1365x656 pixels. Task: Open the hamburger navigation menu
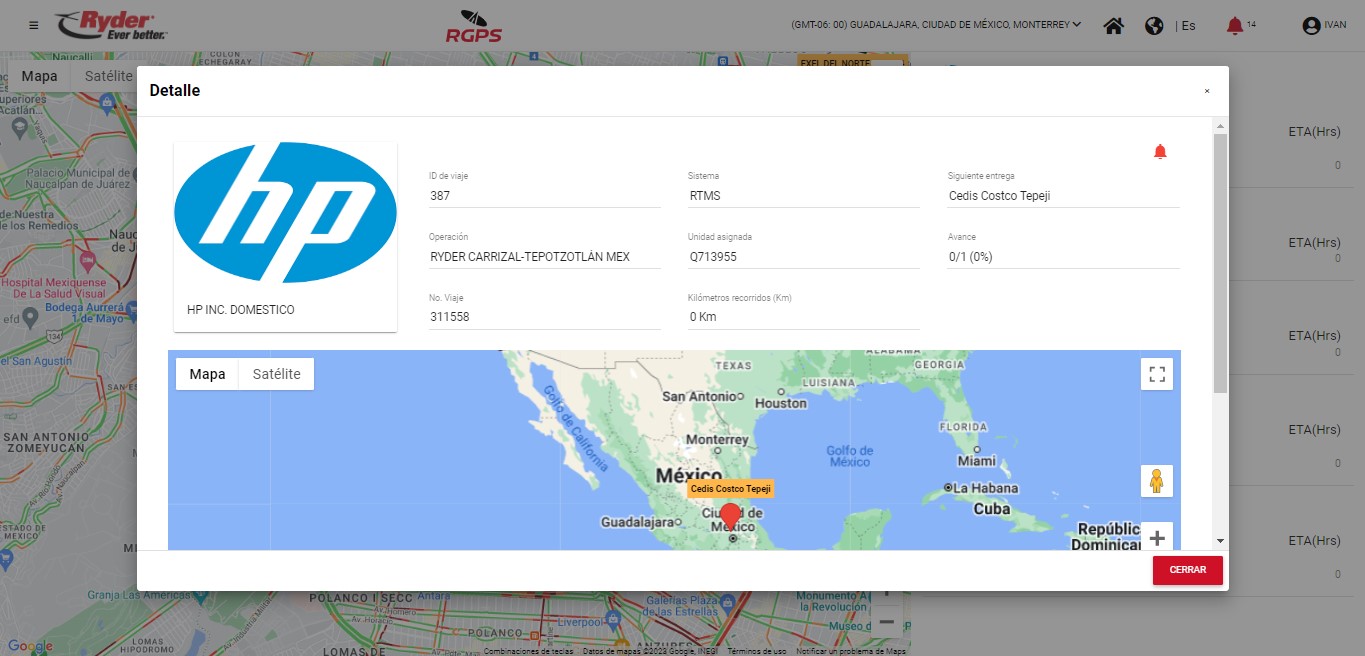tap(34, 25)
